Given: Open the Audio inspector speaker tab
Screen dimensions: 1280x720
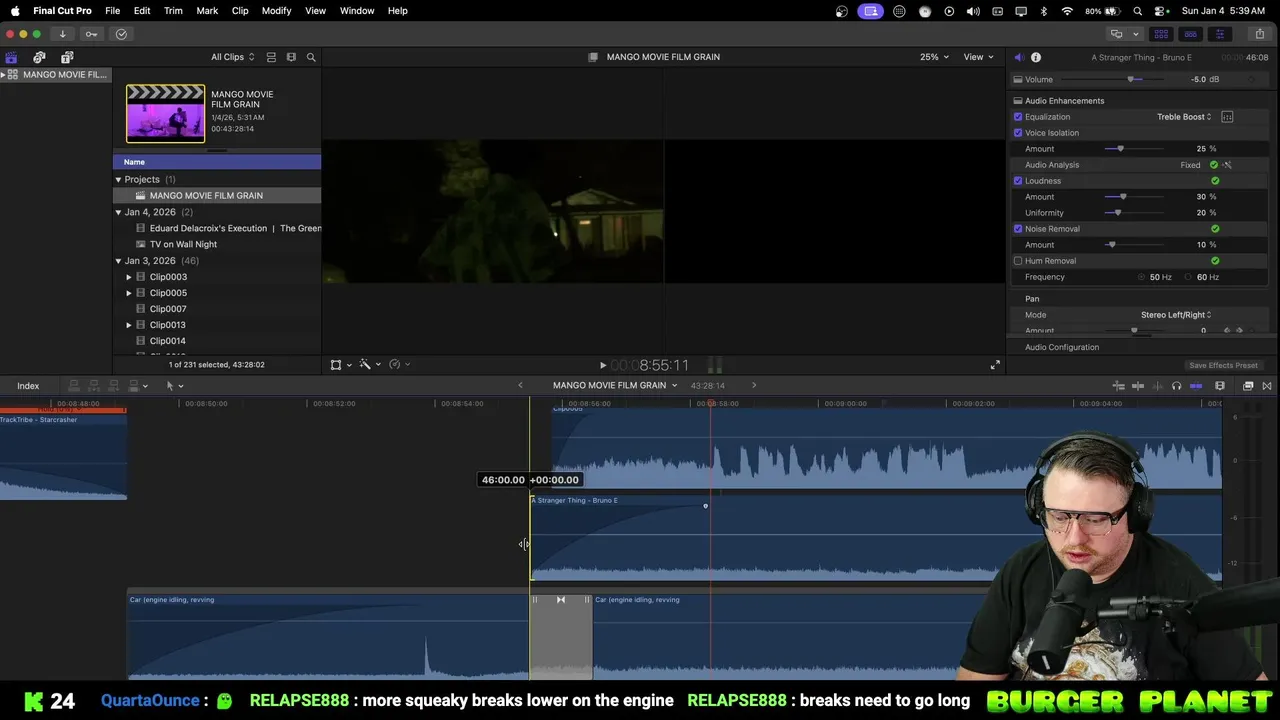Looking at the screenshot, I should point(1018,57).
